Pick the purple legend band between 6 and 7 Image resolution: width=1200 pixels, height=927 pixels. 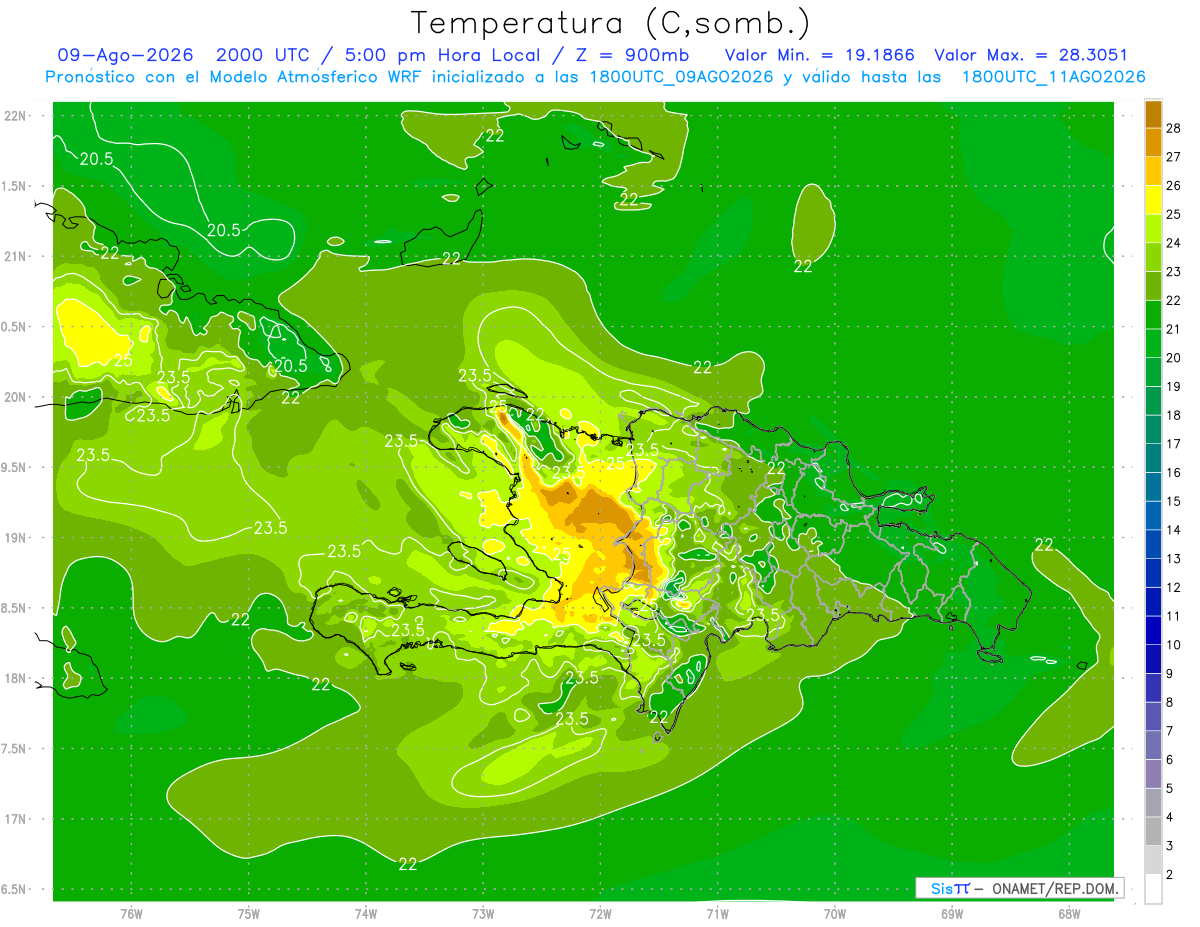1153,745
